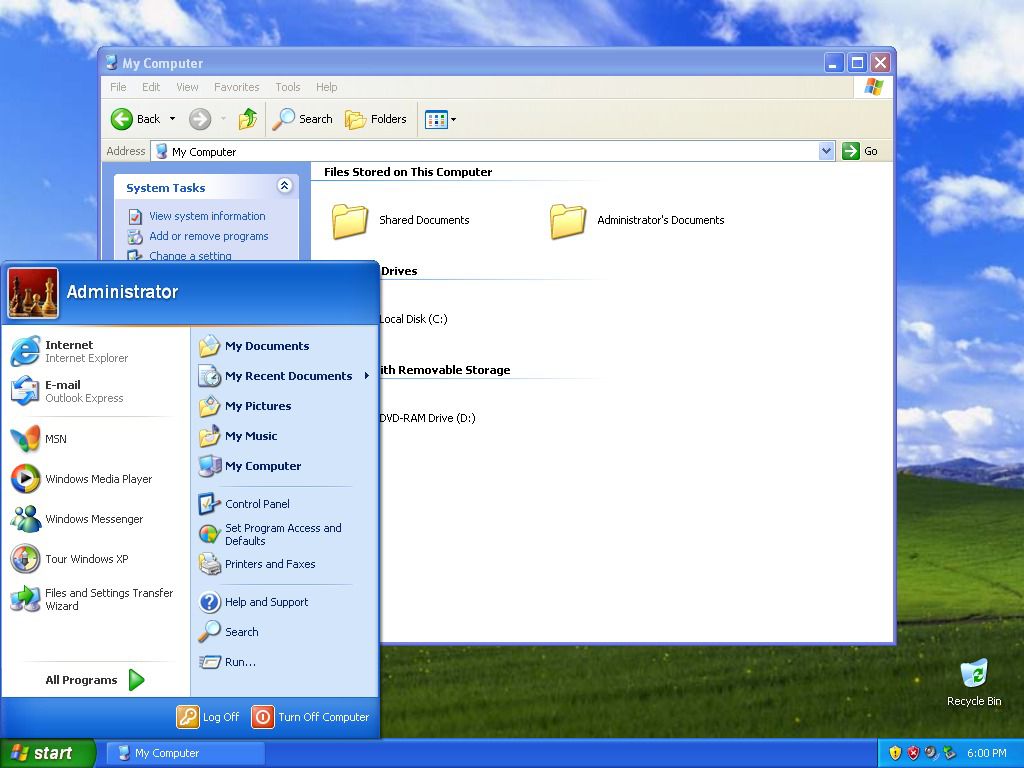1024x768 pixels.
Task: Launch Files and Settings Transfer Wizard
Action: tap(108, 599)
